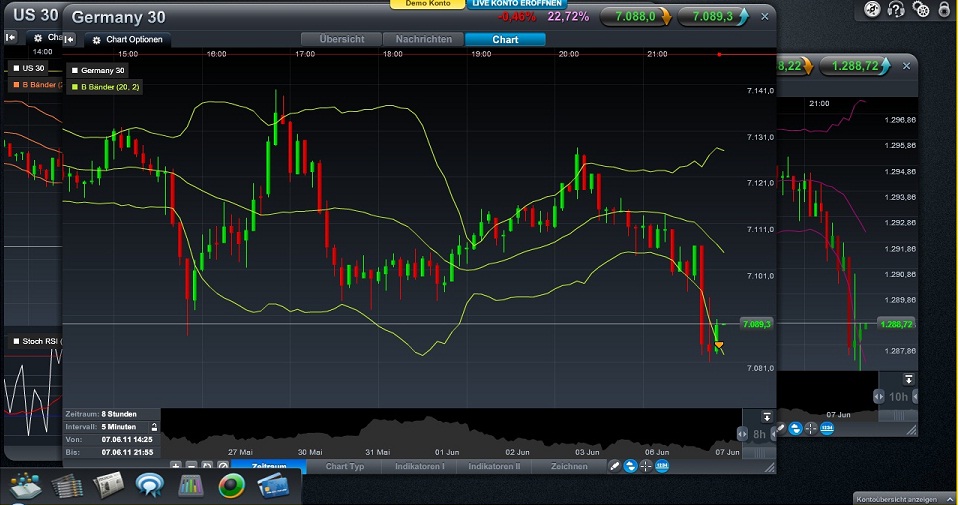Open the green-red sphere dock icon
Viewport: 960px width, 505px height.
click(x=231, y=487)
